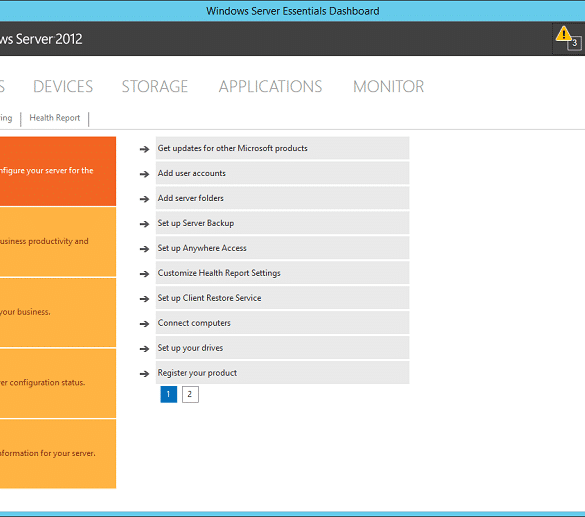Viewport: 585px width, 517px height.
Task: Open the Connect computers task
Action: pos(282,323)
